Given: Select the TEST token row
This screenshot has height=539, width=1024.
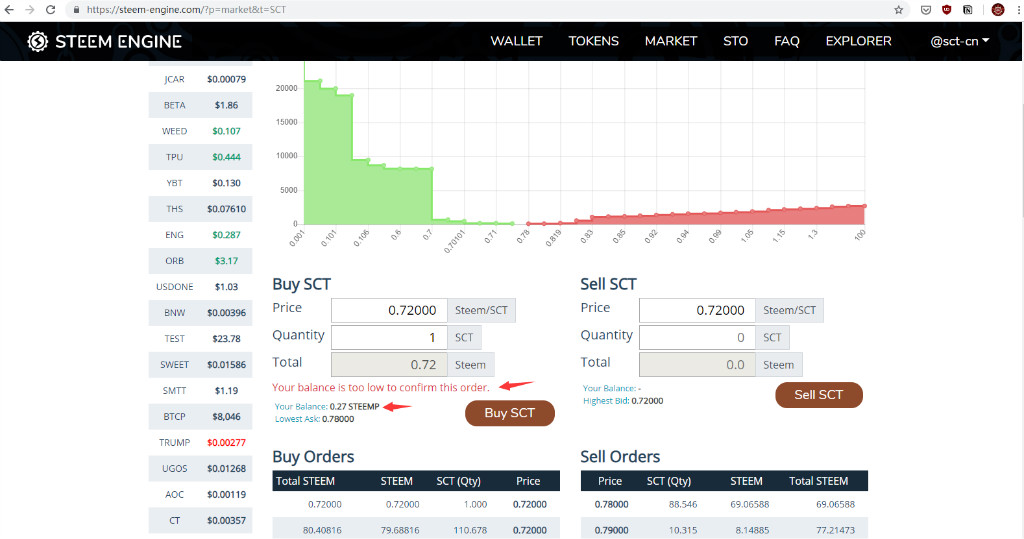Looking at the screenshot, I should pyautogui.click(x=200, y=338).
